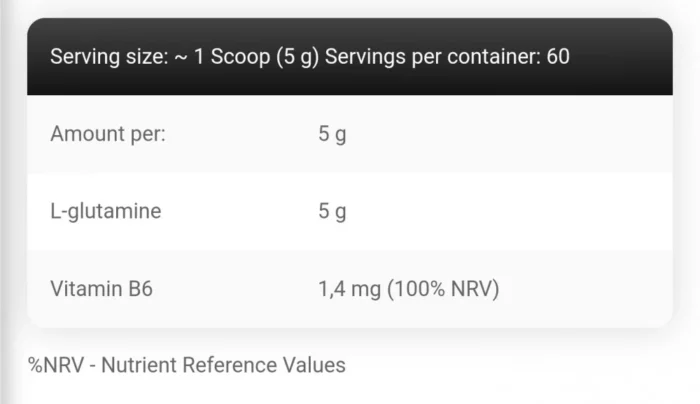Click the 5 g value beside L-glutamine

coord(332,212)
